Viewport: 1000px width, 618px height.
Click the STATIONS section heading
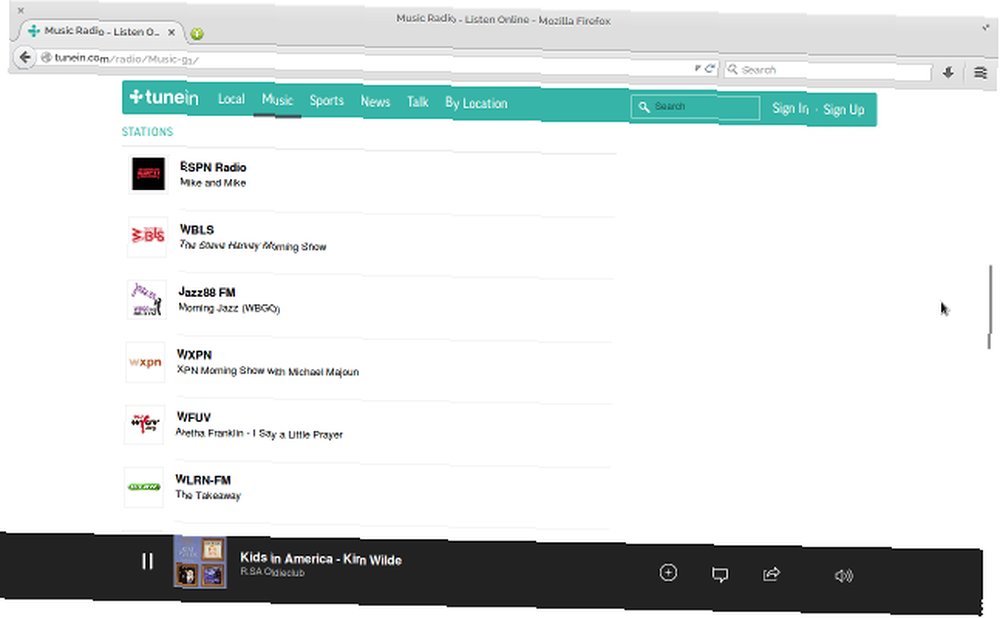click(x=147, y=131)
